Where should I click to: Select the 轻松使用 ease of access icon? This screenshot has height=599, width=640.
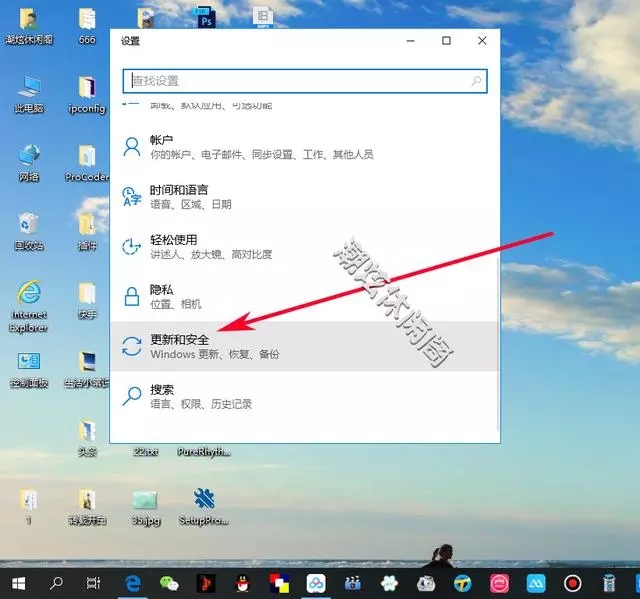[132, 246]
